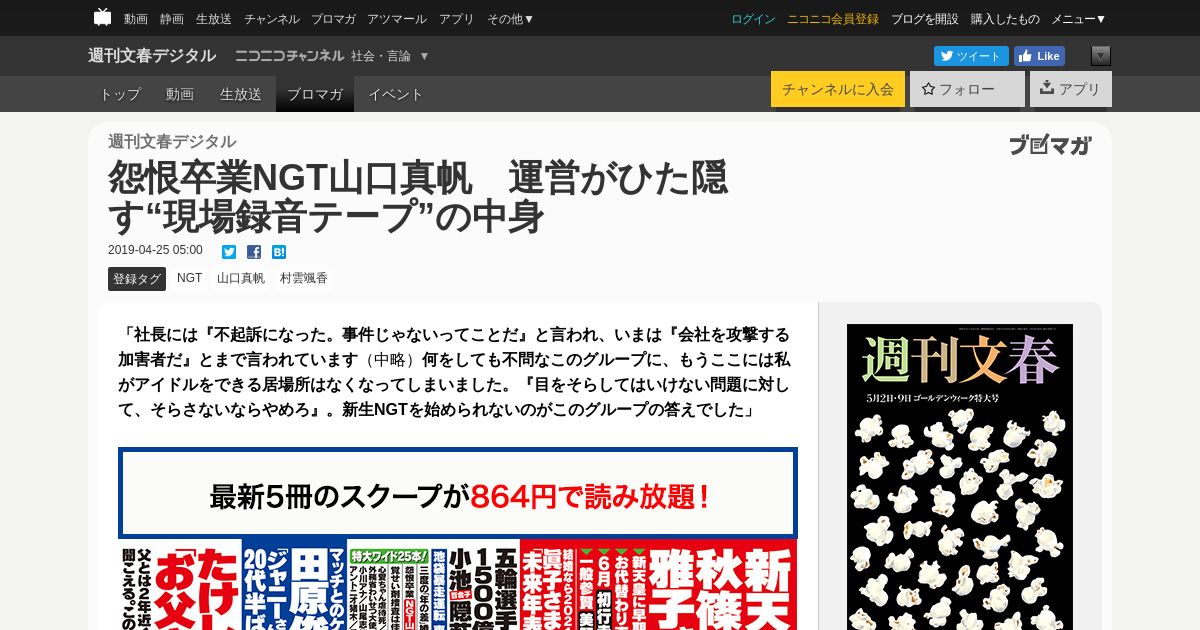Switch to channel トップ tab
Viewport: 1200px width, 630px height.
120,94
